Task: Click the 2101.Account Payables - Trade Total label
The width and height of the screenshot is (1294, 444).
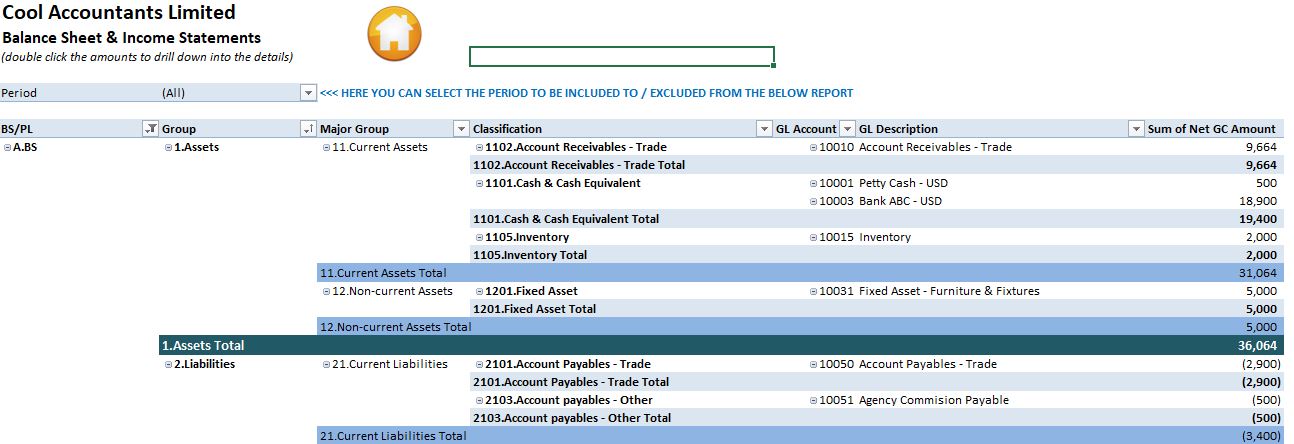Action: click(571, 382)
